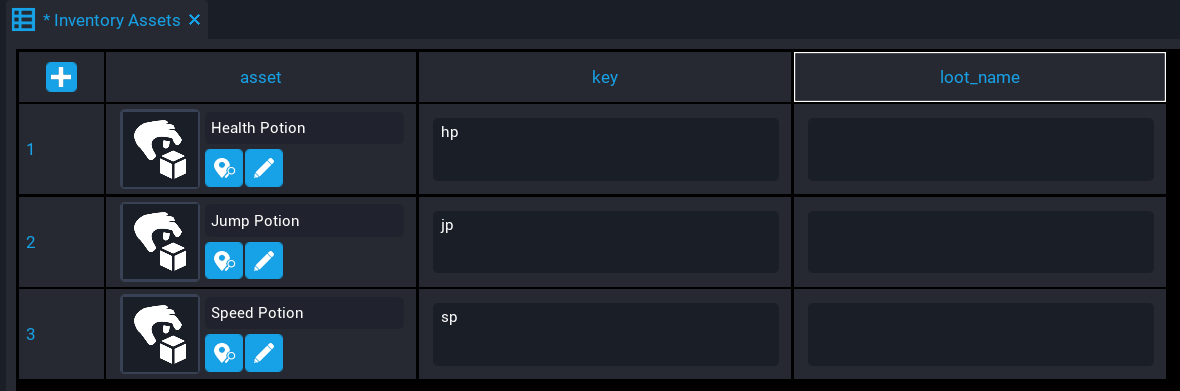This screenshot has height=391, width=1180.
Task: Locate the Health Potion asset with browse icon
Action: pos(224,168)
